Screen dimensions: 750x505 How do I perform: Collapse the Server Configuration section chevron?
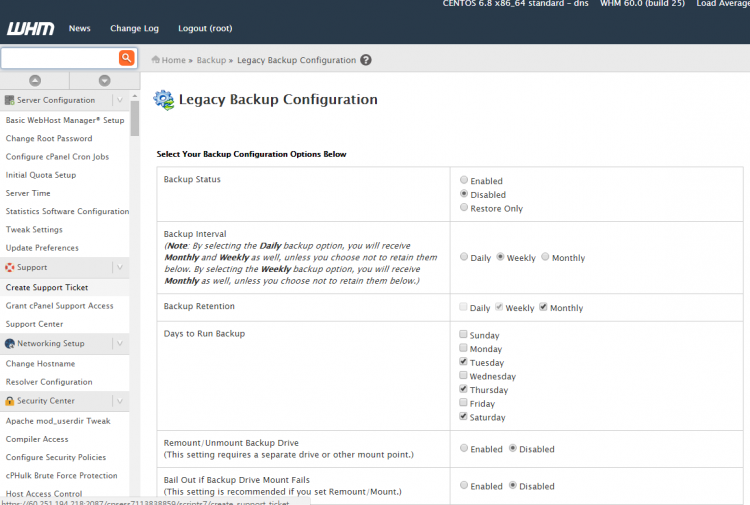(x=120, y=100)
